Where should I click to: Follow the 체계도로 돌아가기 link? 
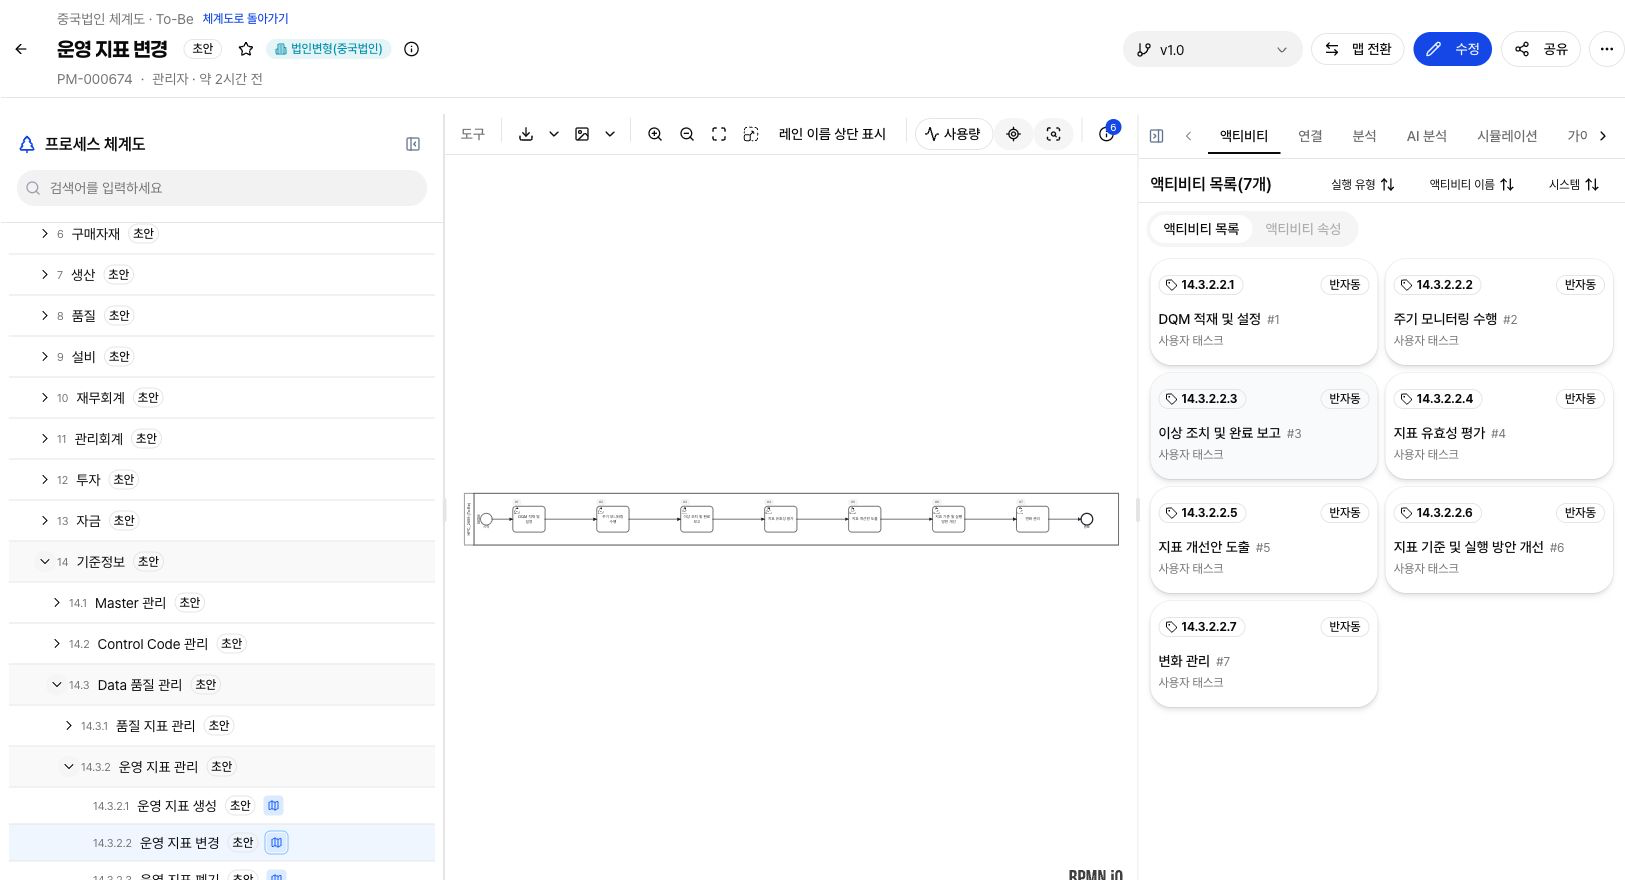click(x=245, y=19)
